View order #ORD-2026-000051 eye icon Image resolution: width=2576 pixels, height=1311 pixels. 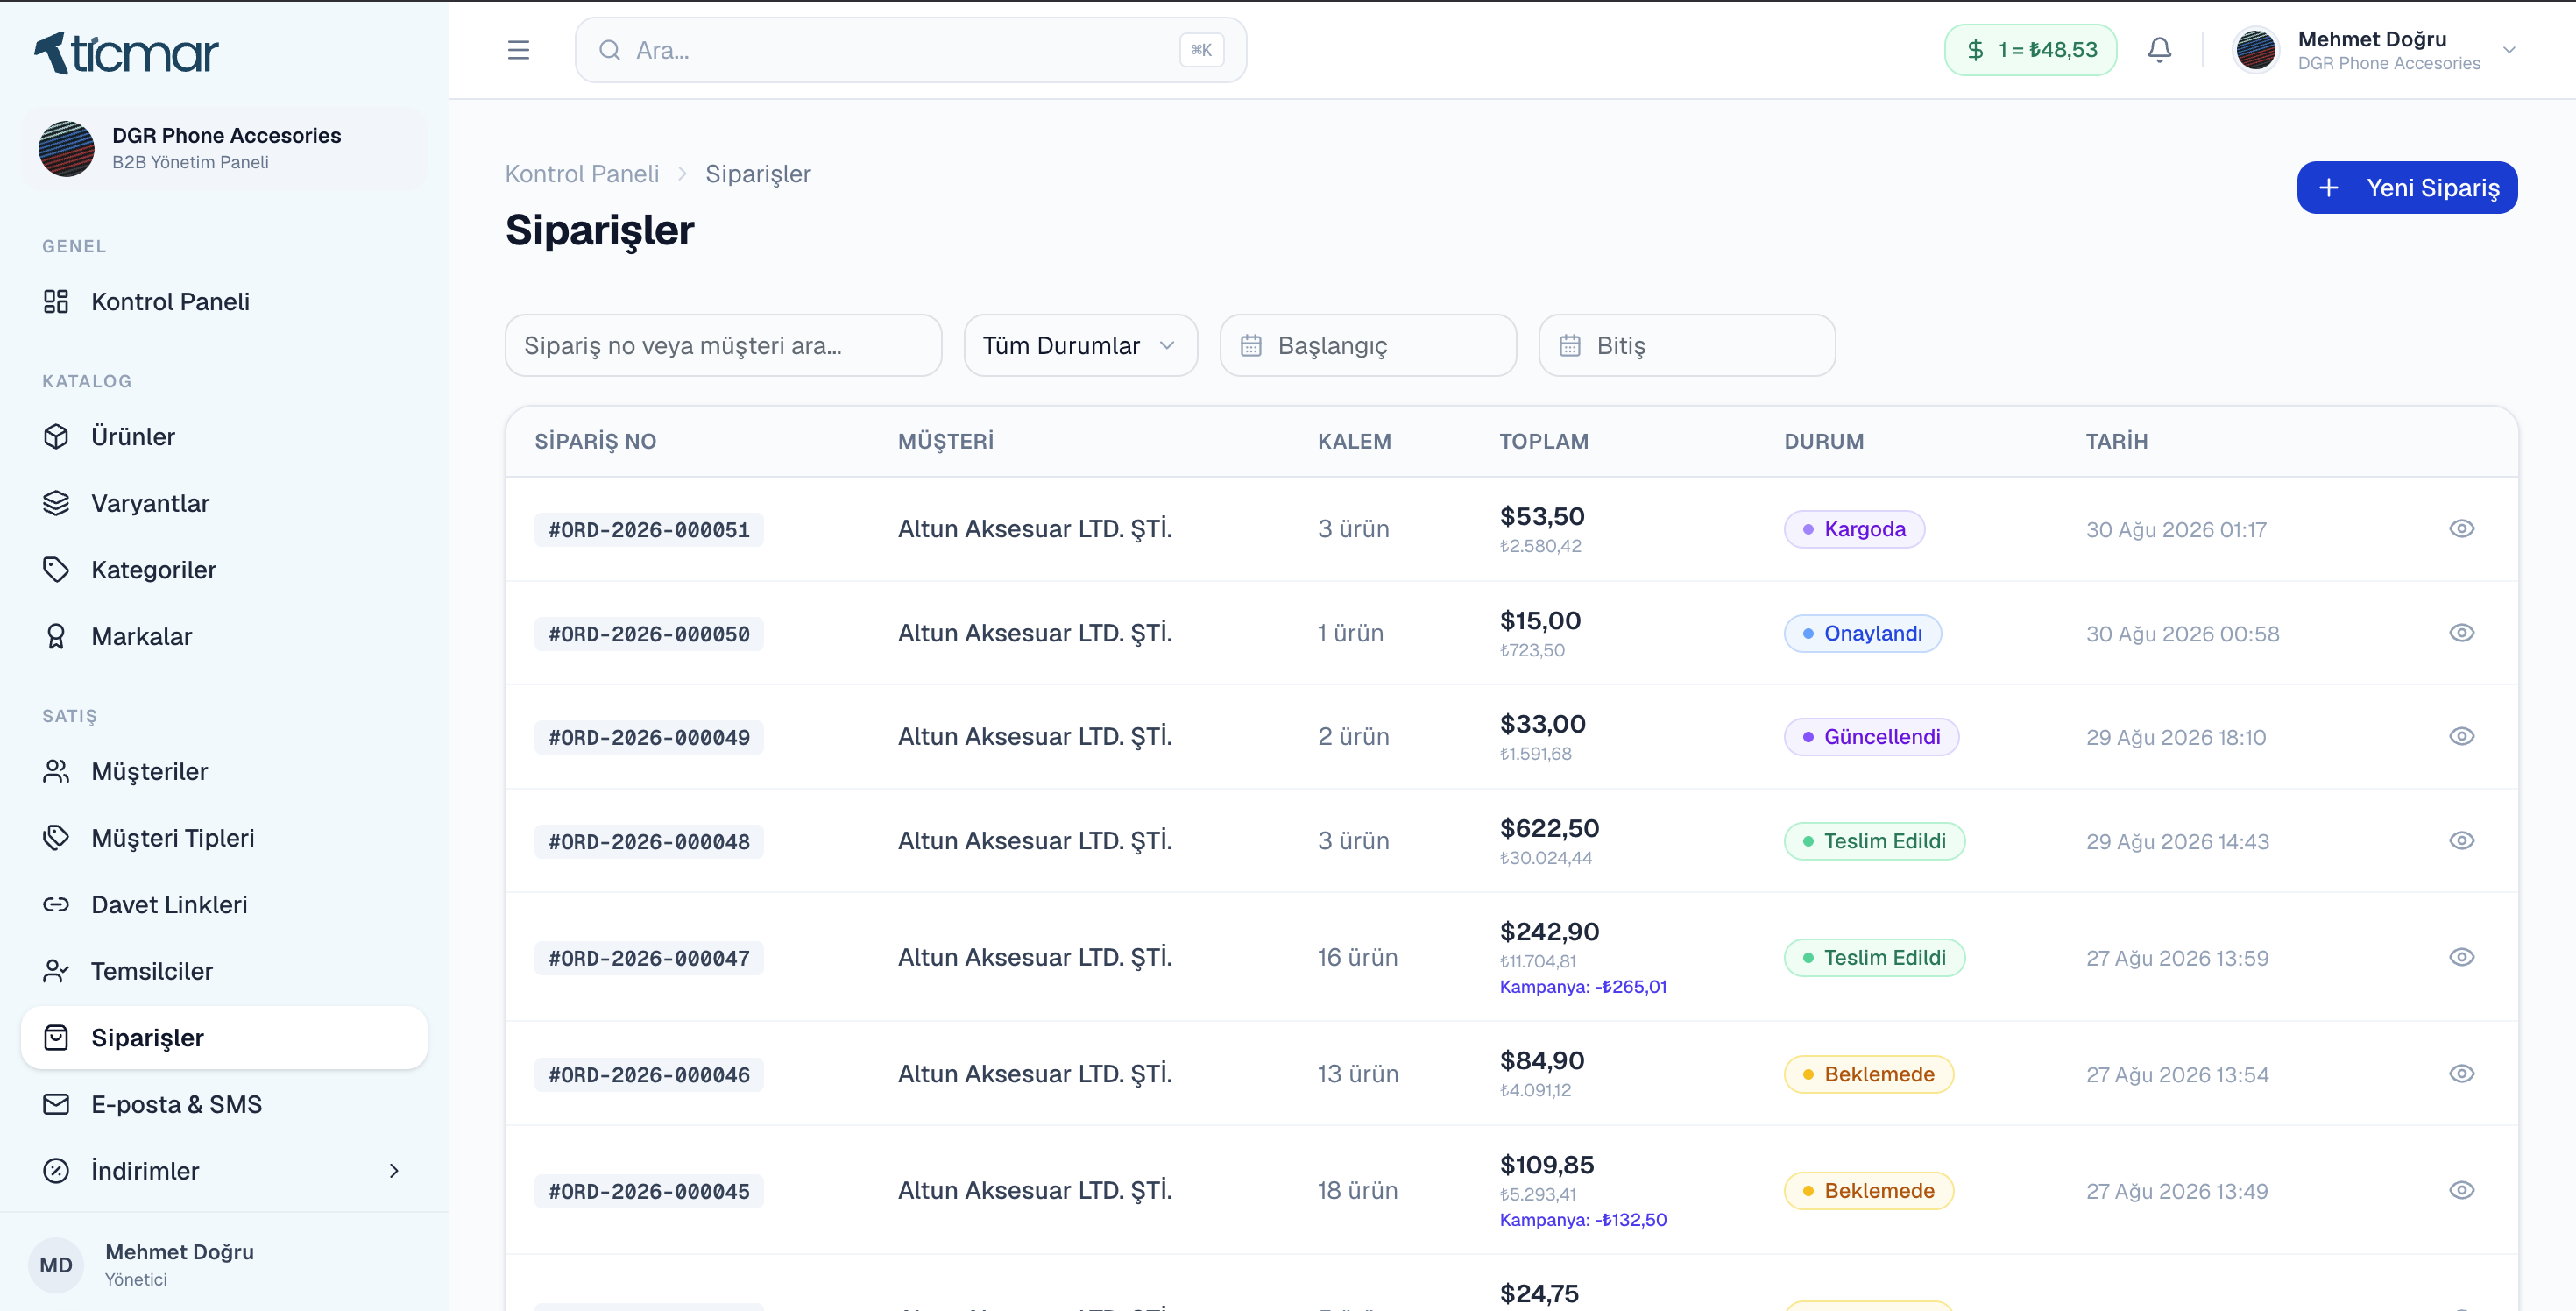(2461, 529)
